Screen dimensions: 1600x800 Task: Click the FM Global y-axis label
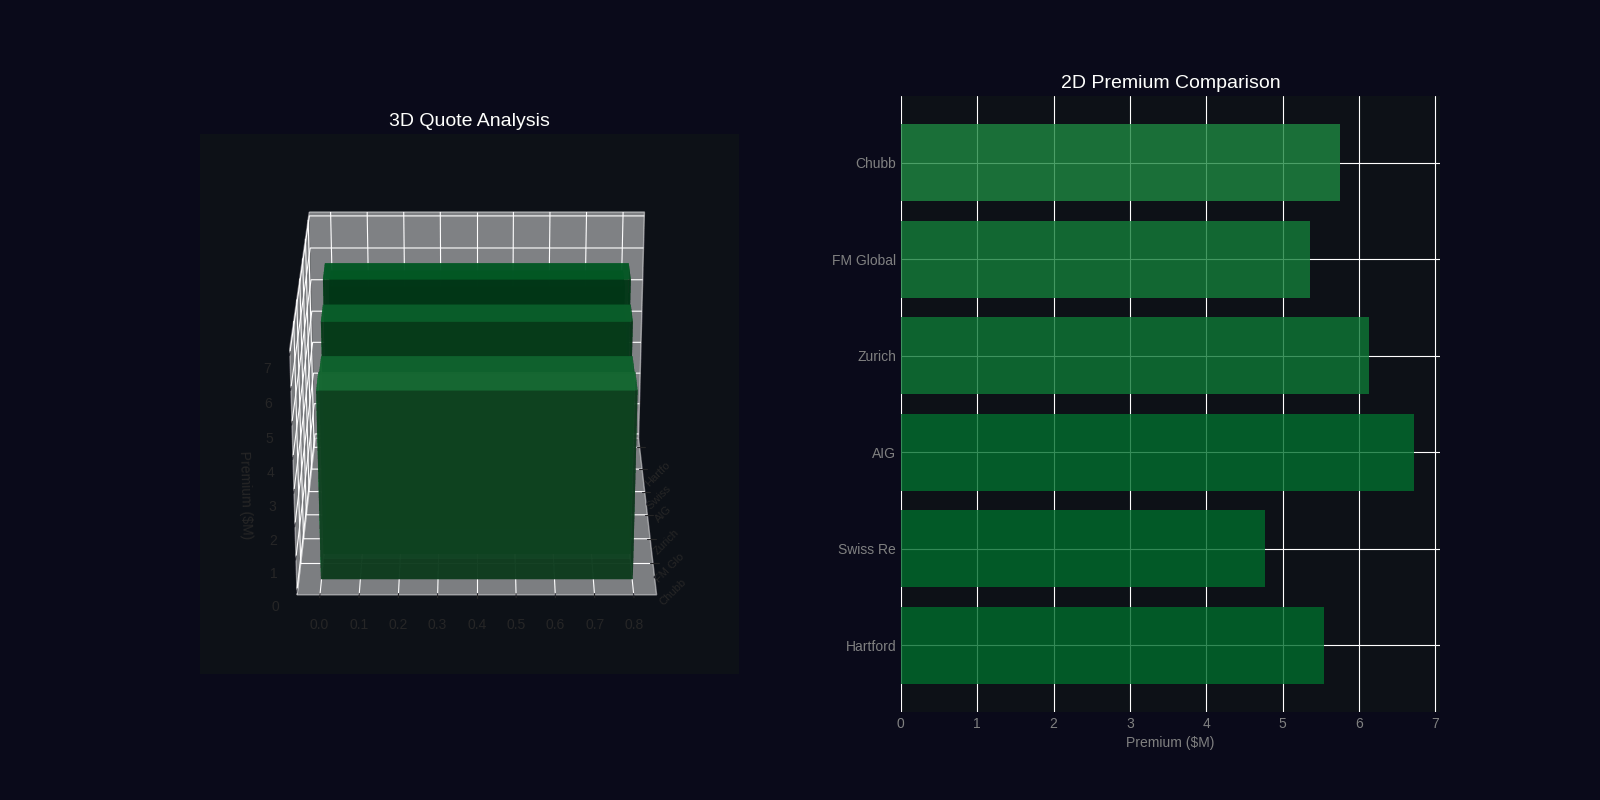(863, 260)
